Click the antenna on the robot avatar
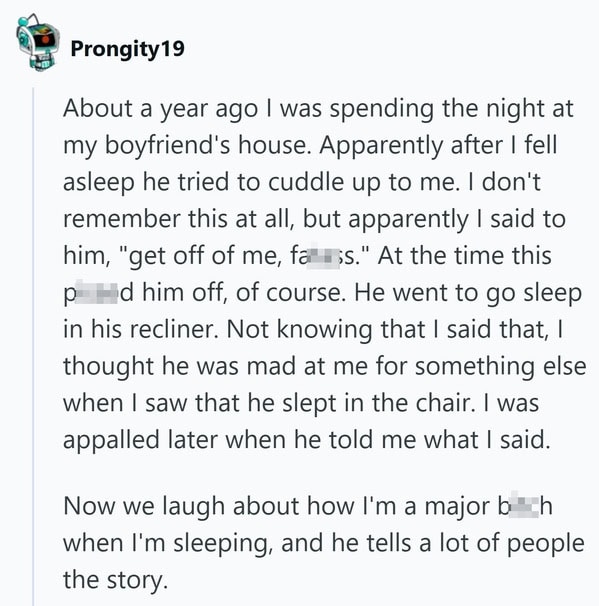 (x=29, y=19)
